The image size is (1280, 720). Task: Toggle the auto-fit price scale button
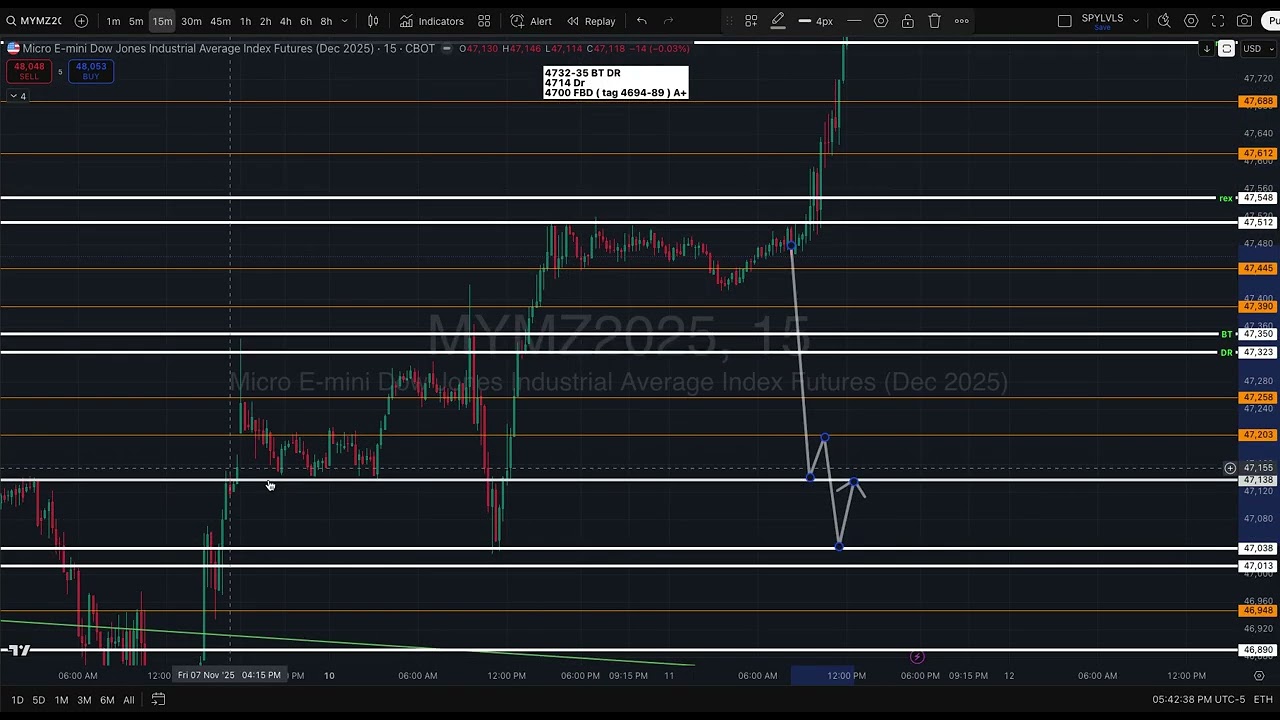[1227, 48]
